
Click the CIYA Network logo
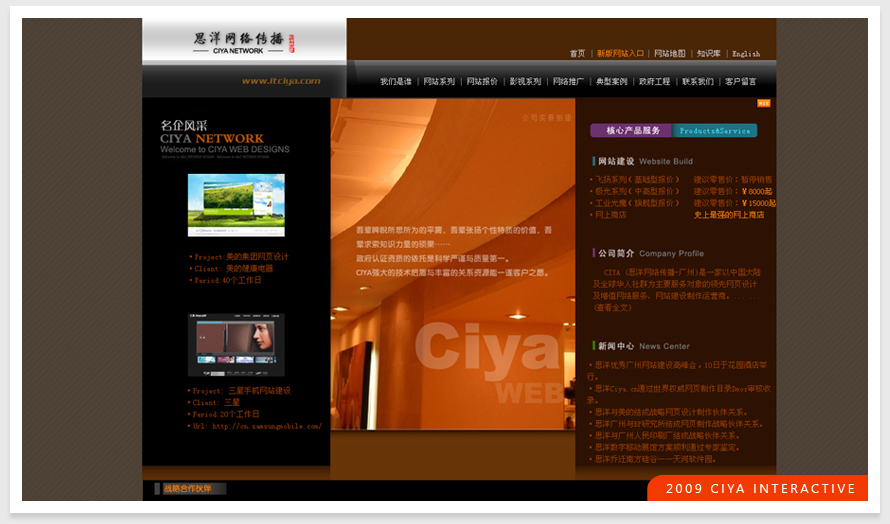click(244, 42)
